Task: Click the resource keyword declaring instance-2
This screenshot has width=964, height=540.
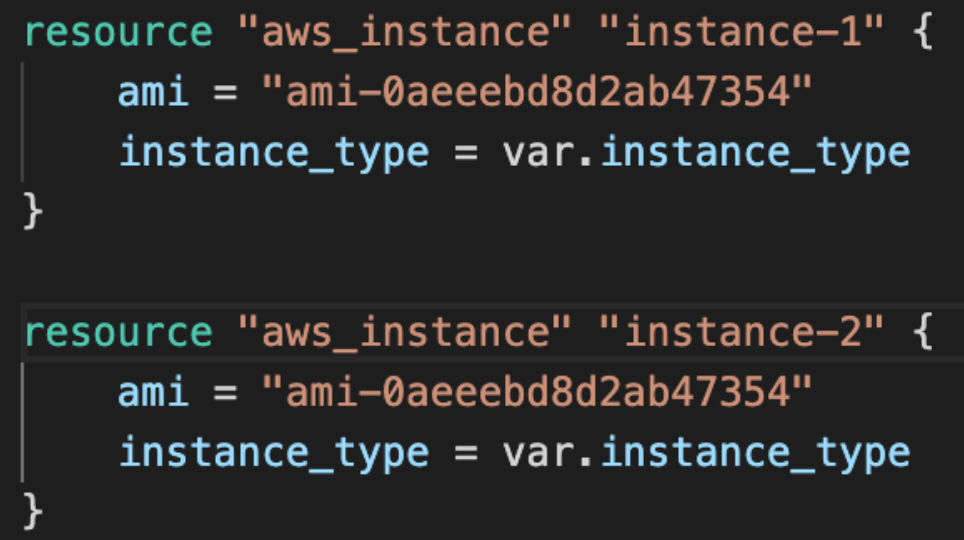Action: pos(118,332)
